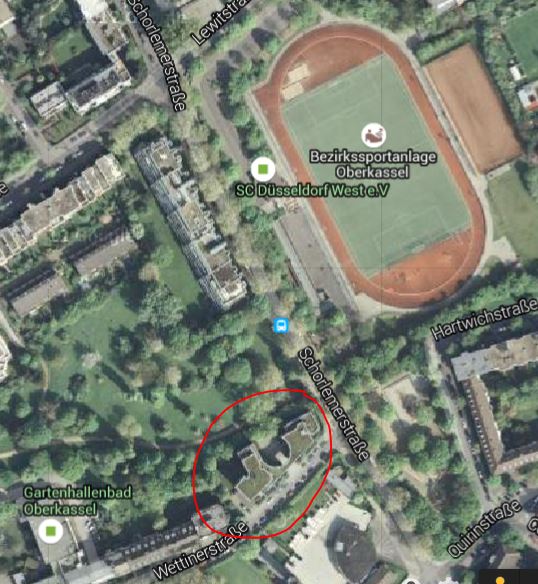Click the Gartenhallenbad Oberkassel text label
This screenshot has width=538, height=584.
[x=77, y=501]
